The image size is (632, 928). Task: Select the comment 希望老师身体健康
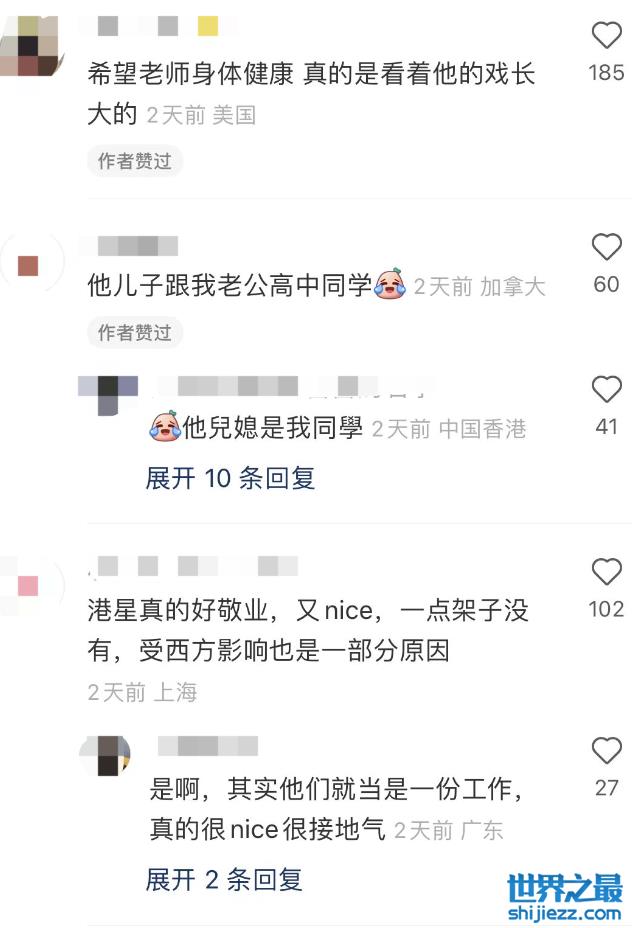(x=311, y=94)
